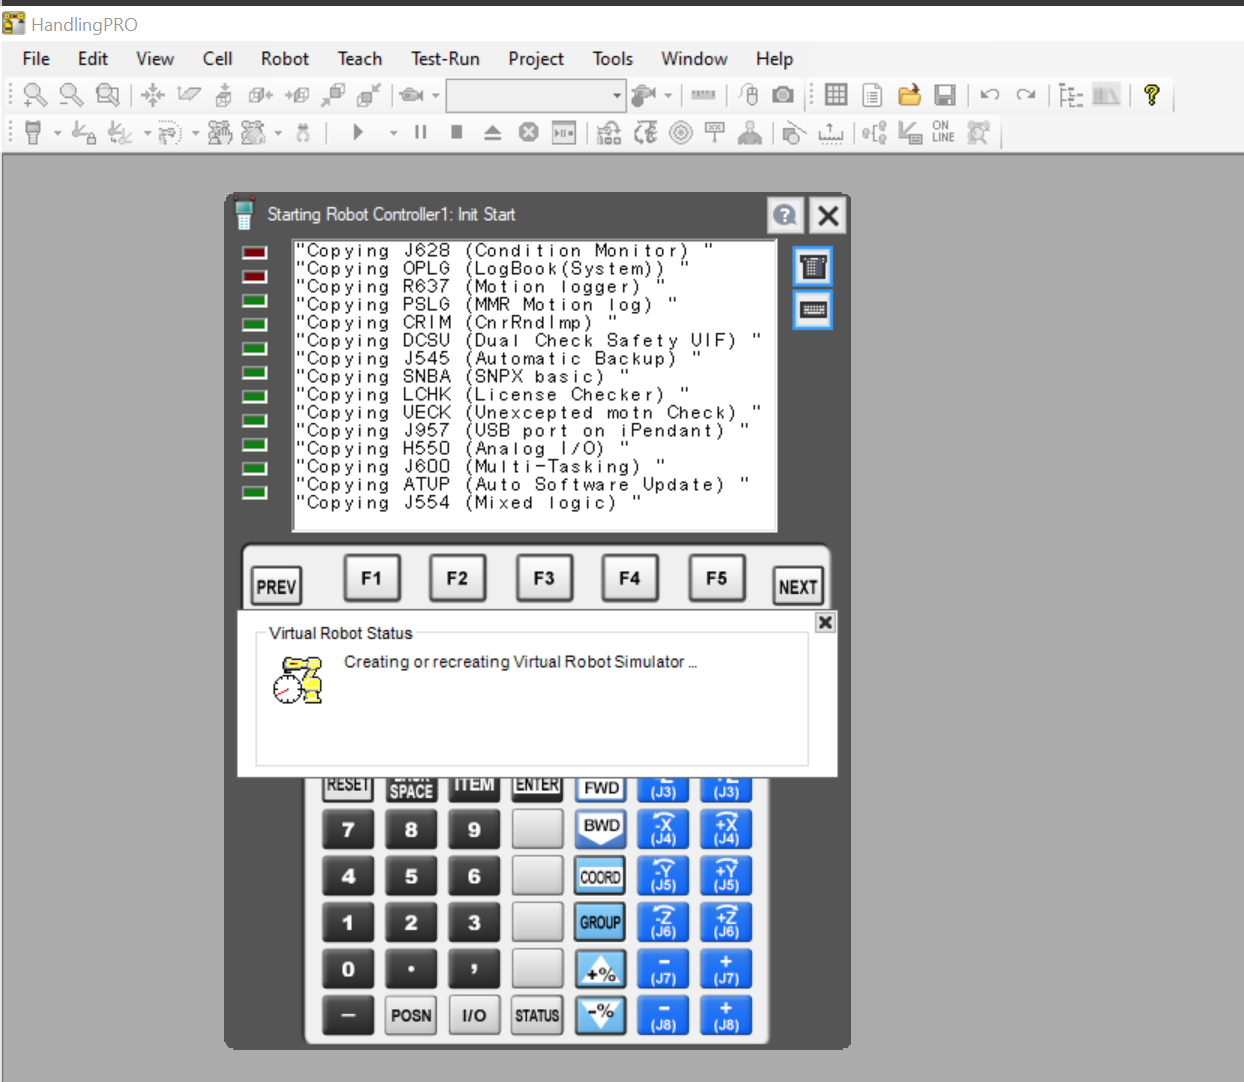Image resolution: width=1244 pixels, height=1082 pixels.
Task: Click the BWD pendant key
Action: pos(600,828)
